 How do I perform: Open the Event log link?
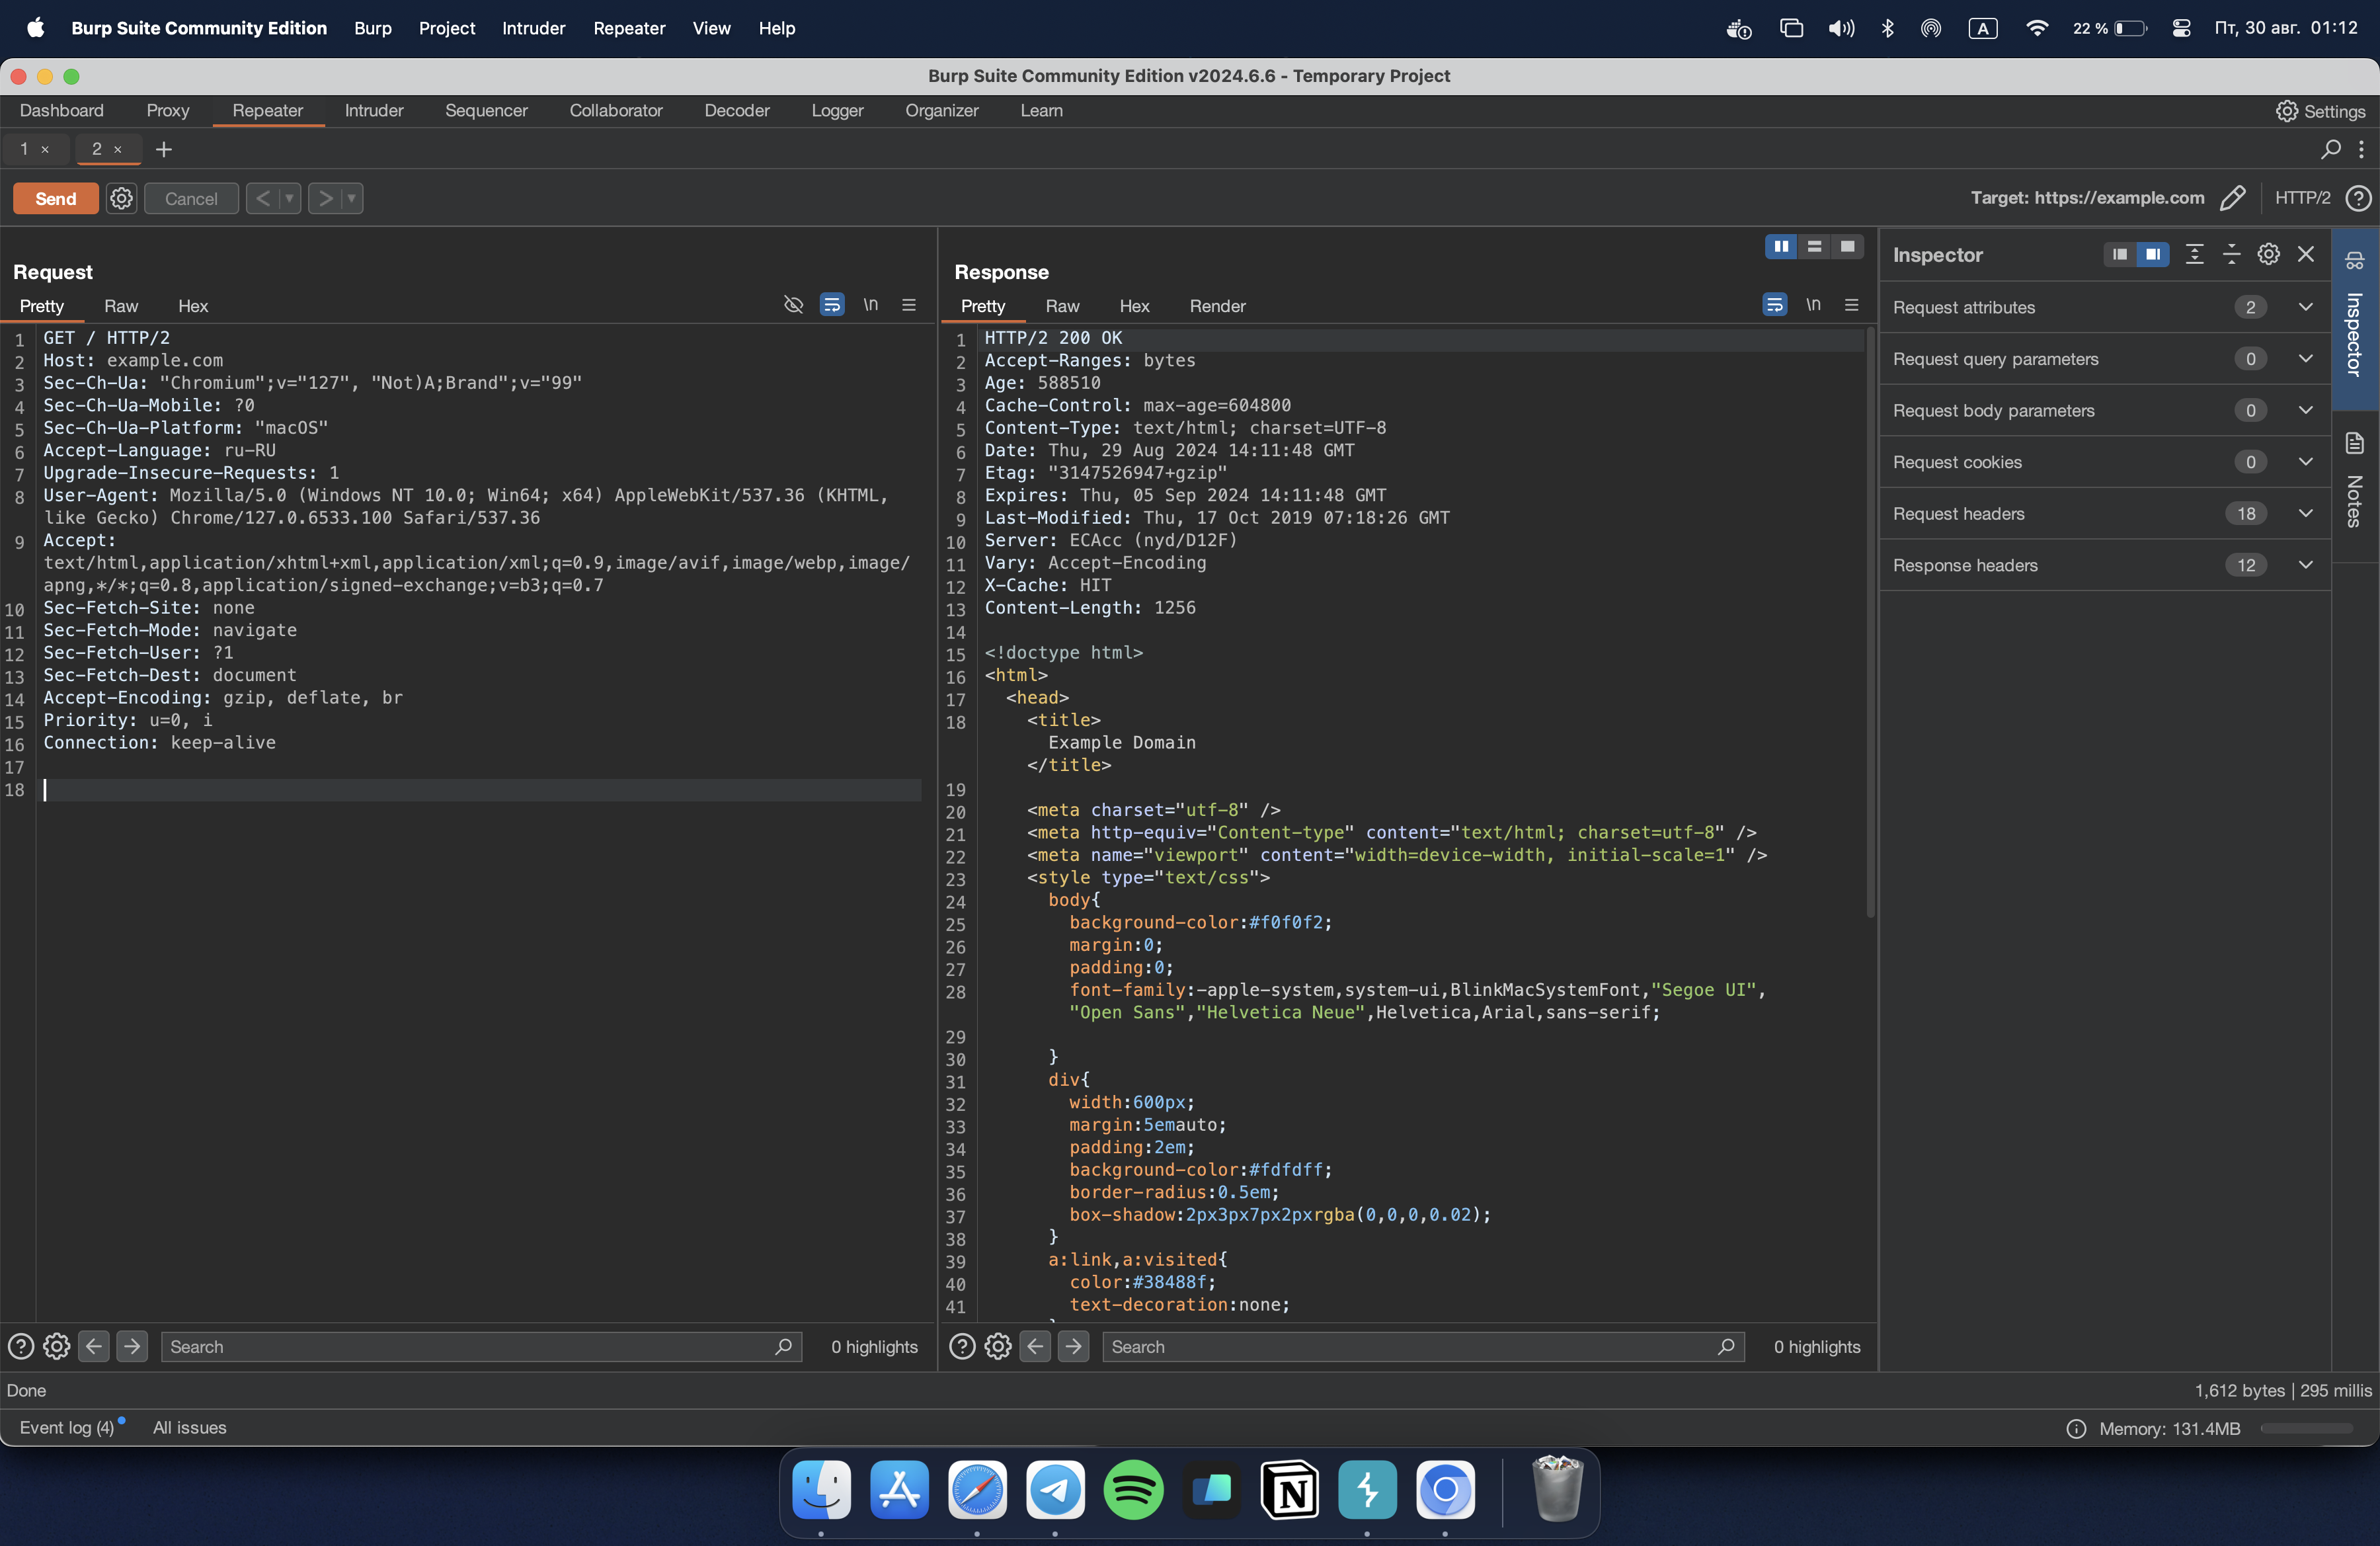[x=67, y=1427]
